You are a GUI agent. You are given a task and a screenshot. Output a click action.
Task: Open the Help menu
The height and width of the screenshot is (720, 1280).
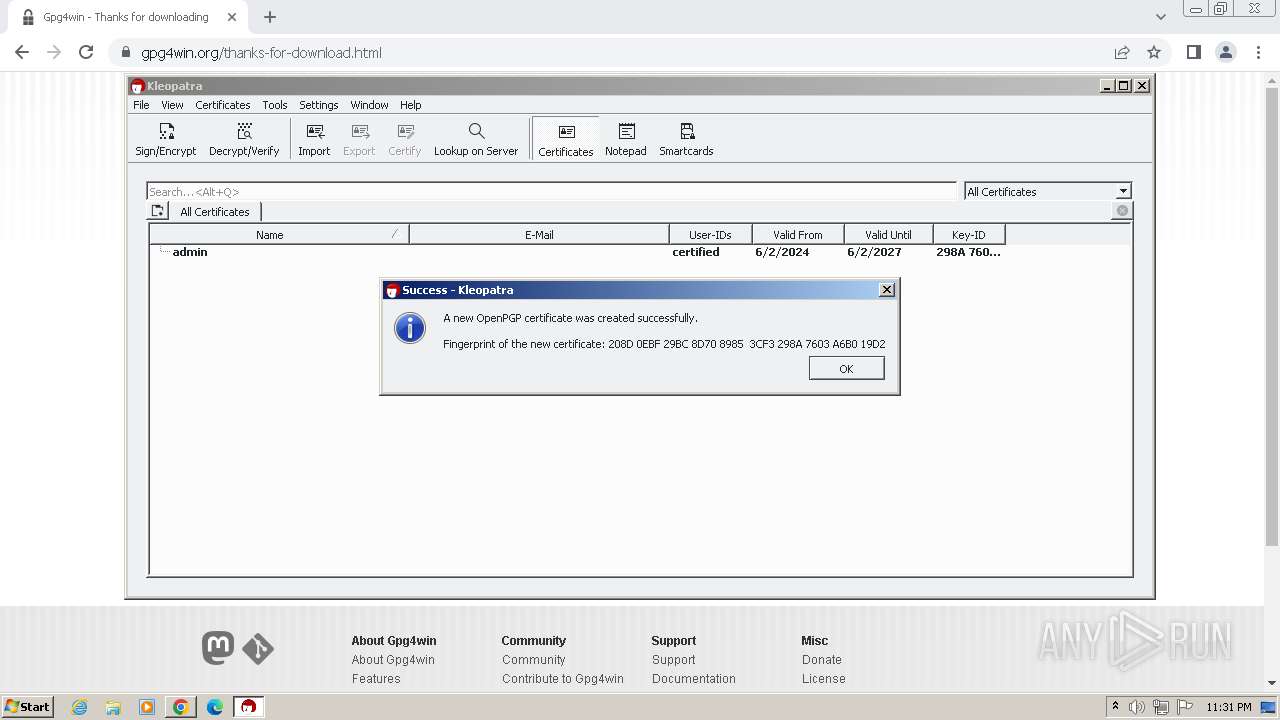click(410, 104)
